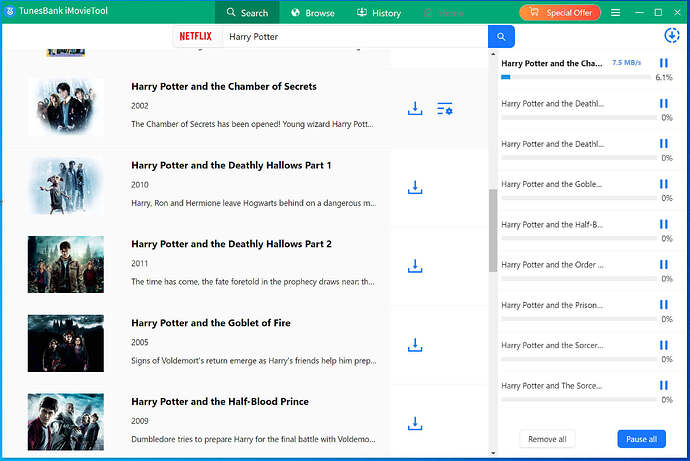
Task: Switch to the Browse tab
Action: click(x=312, y=13)
